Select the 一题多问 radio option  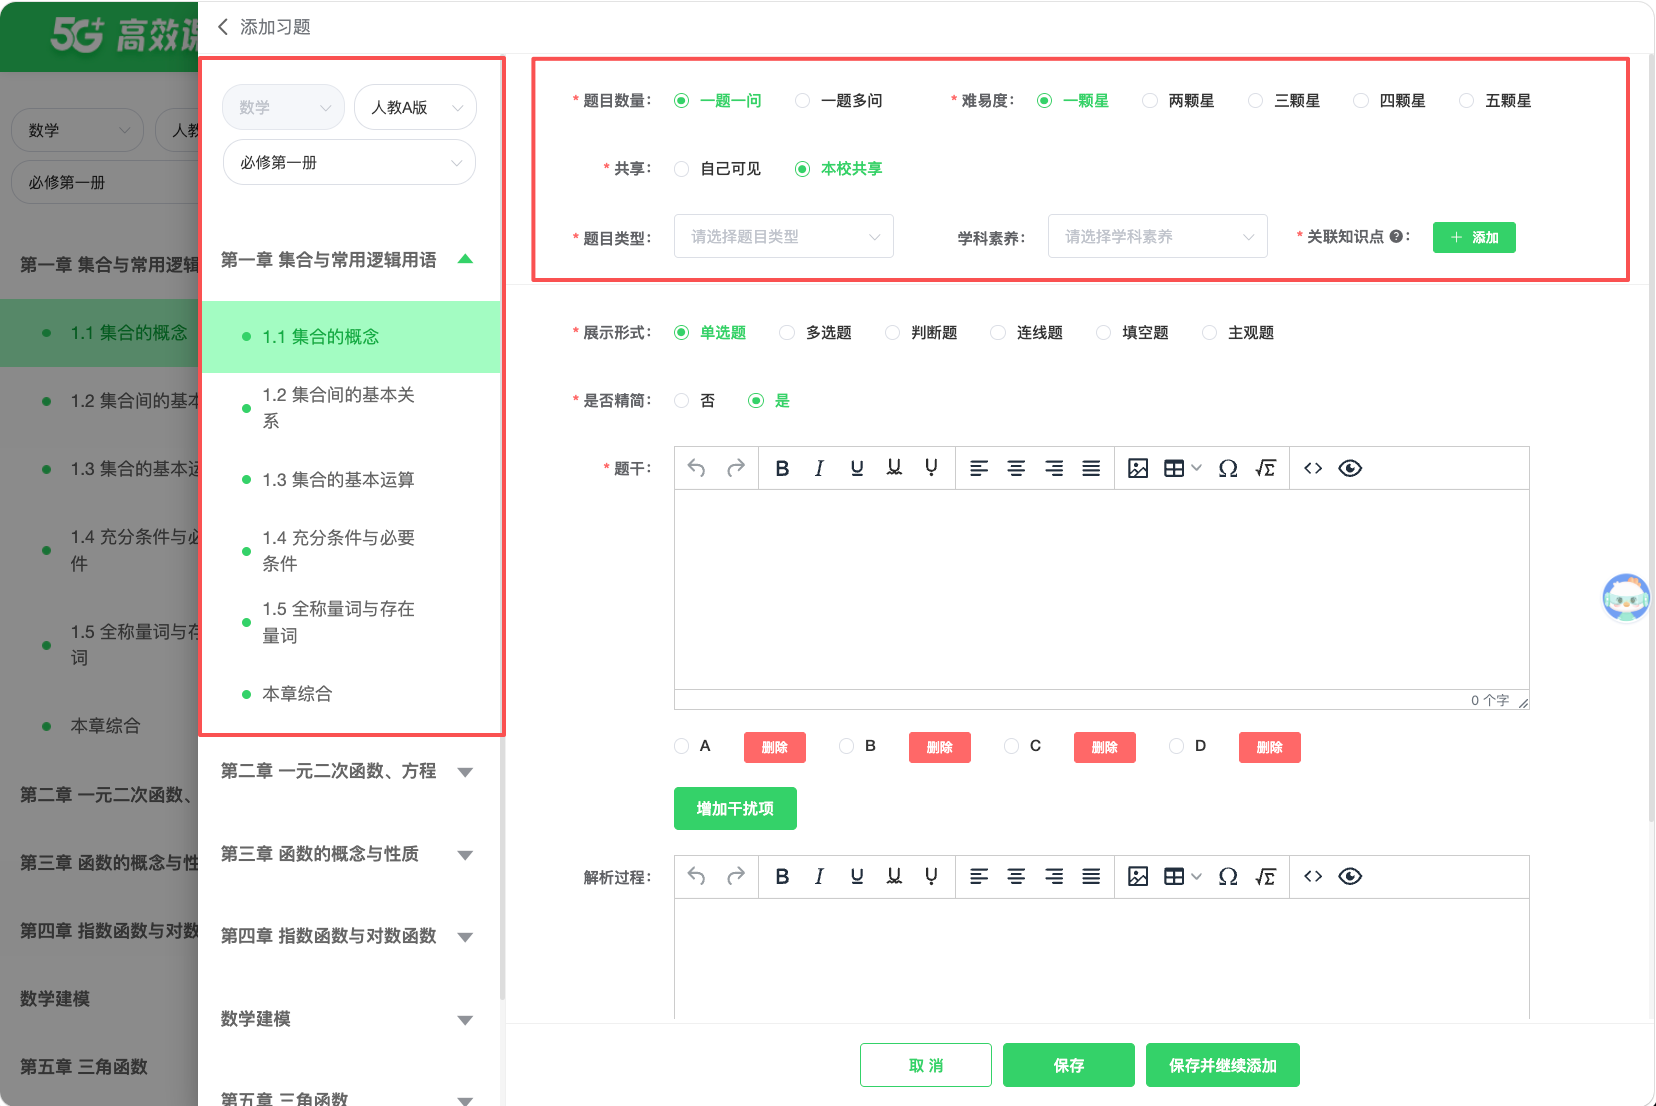coord(802,101)
